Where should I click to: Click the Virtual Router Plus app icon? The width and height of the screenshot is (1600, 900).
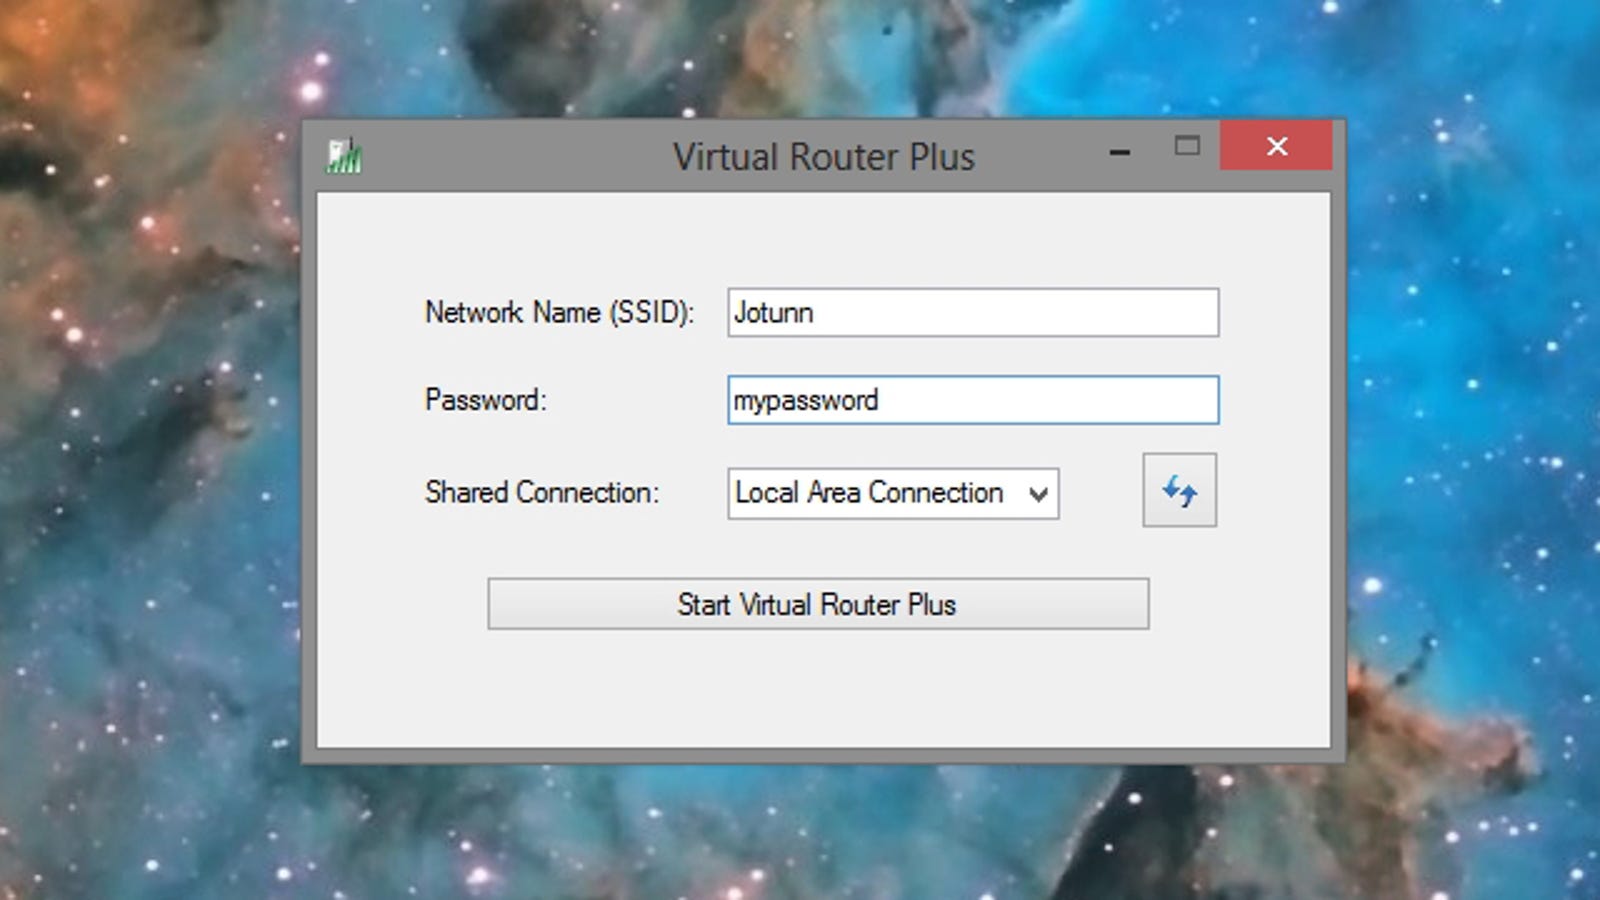pyautogui.click(x=344, y=156)
